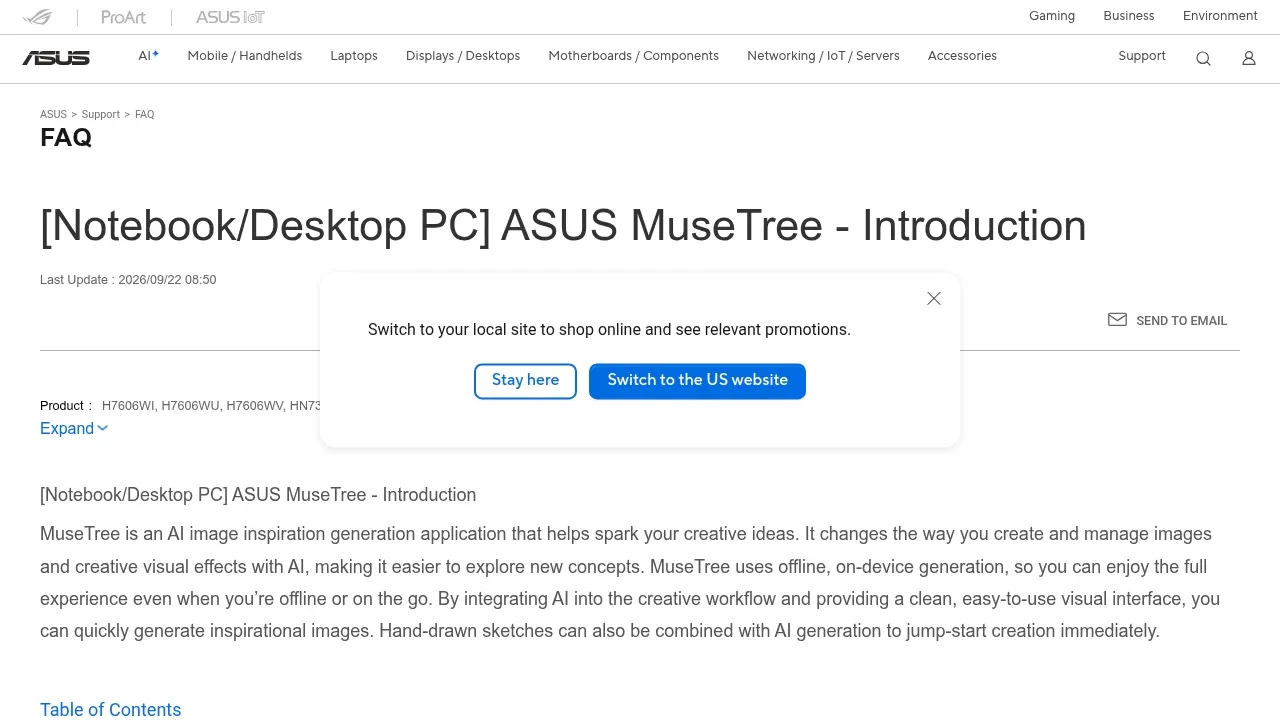Viewport: 1280px width, 720px height.
Task: Open the Support menu
Action: pyautogui.click(x=1142, y=56)
